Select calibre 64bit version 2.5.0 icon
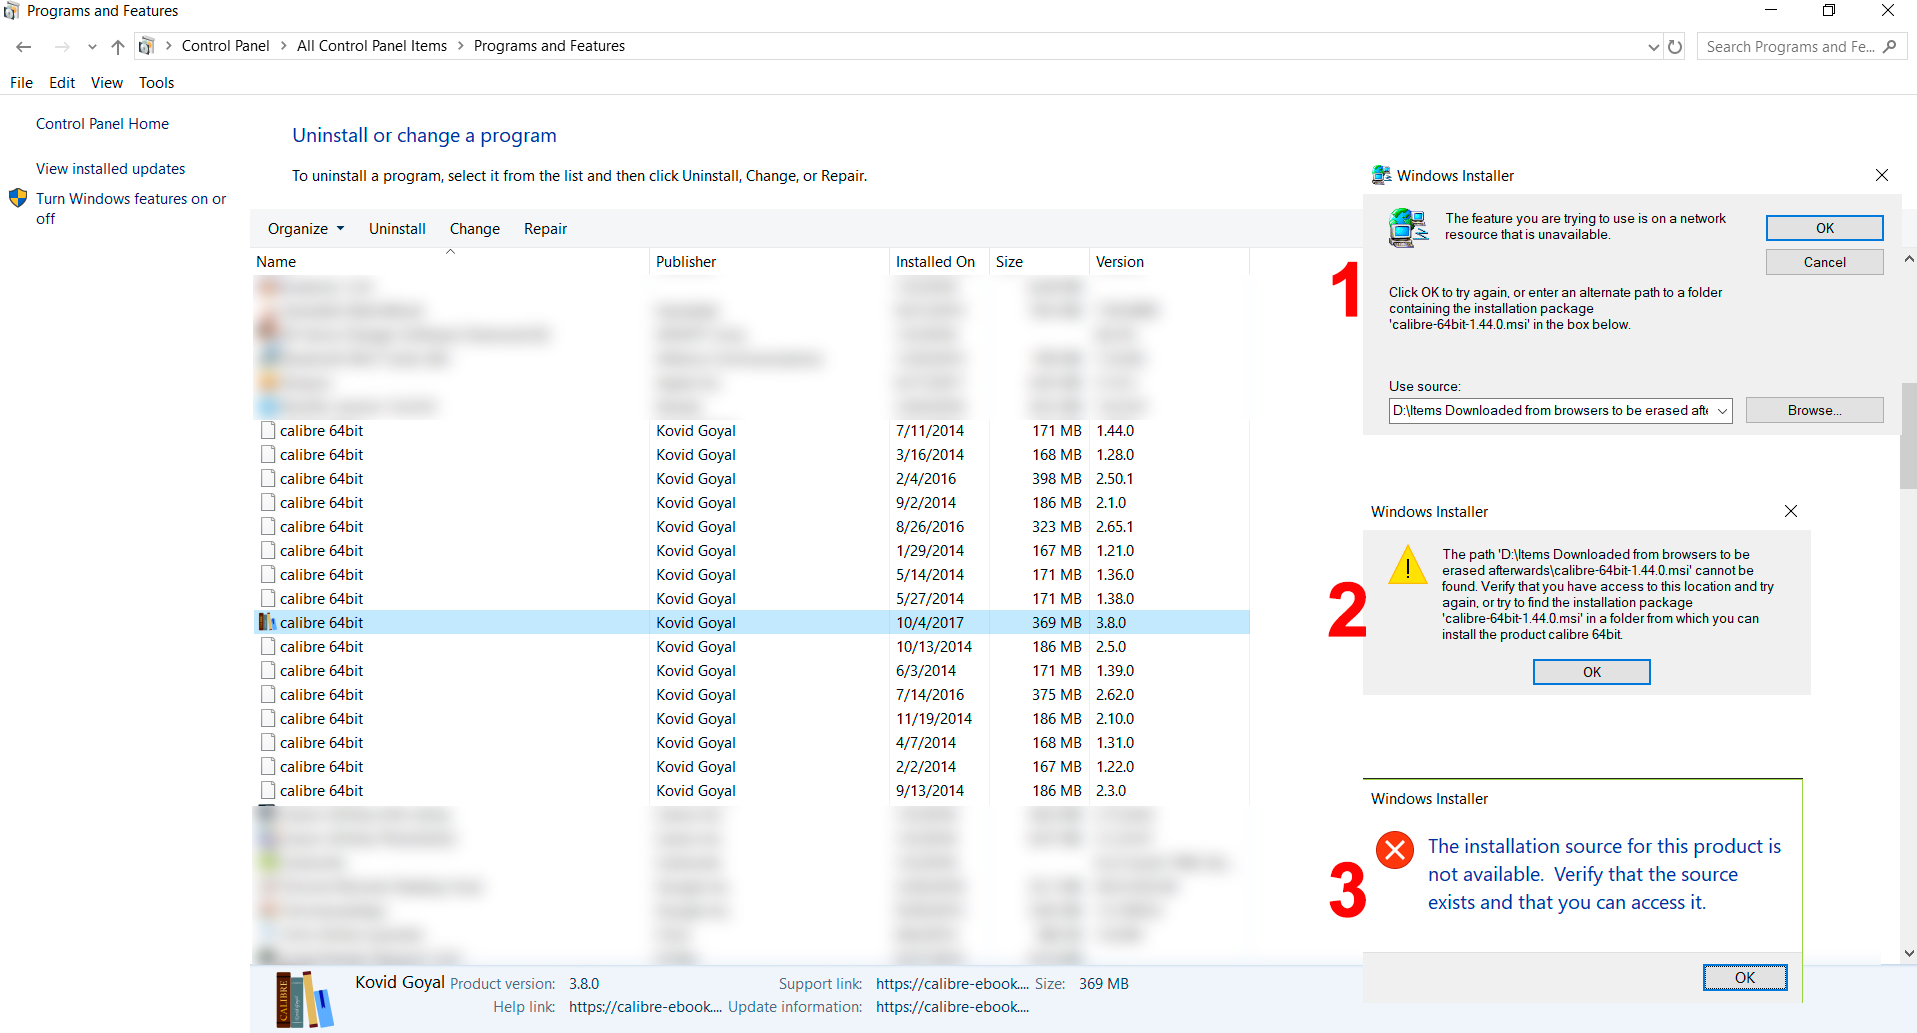 coord(268,647)
